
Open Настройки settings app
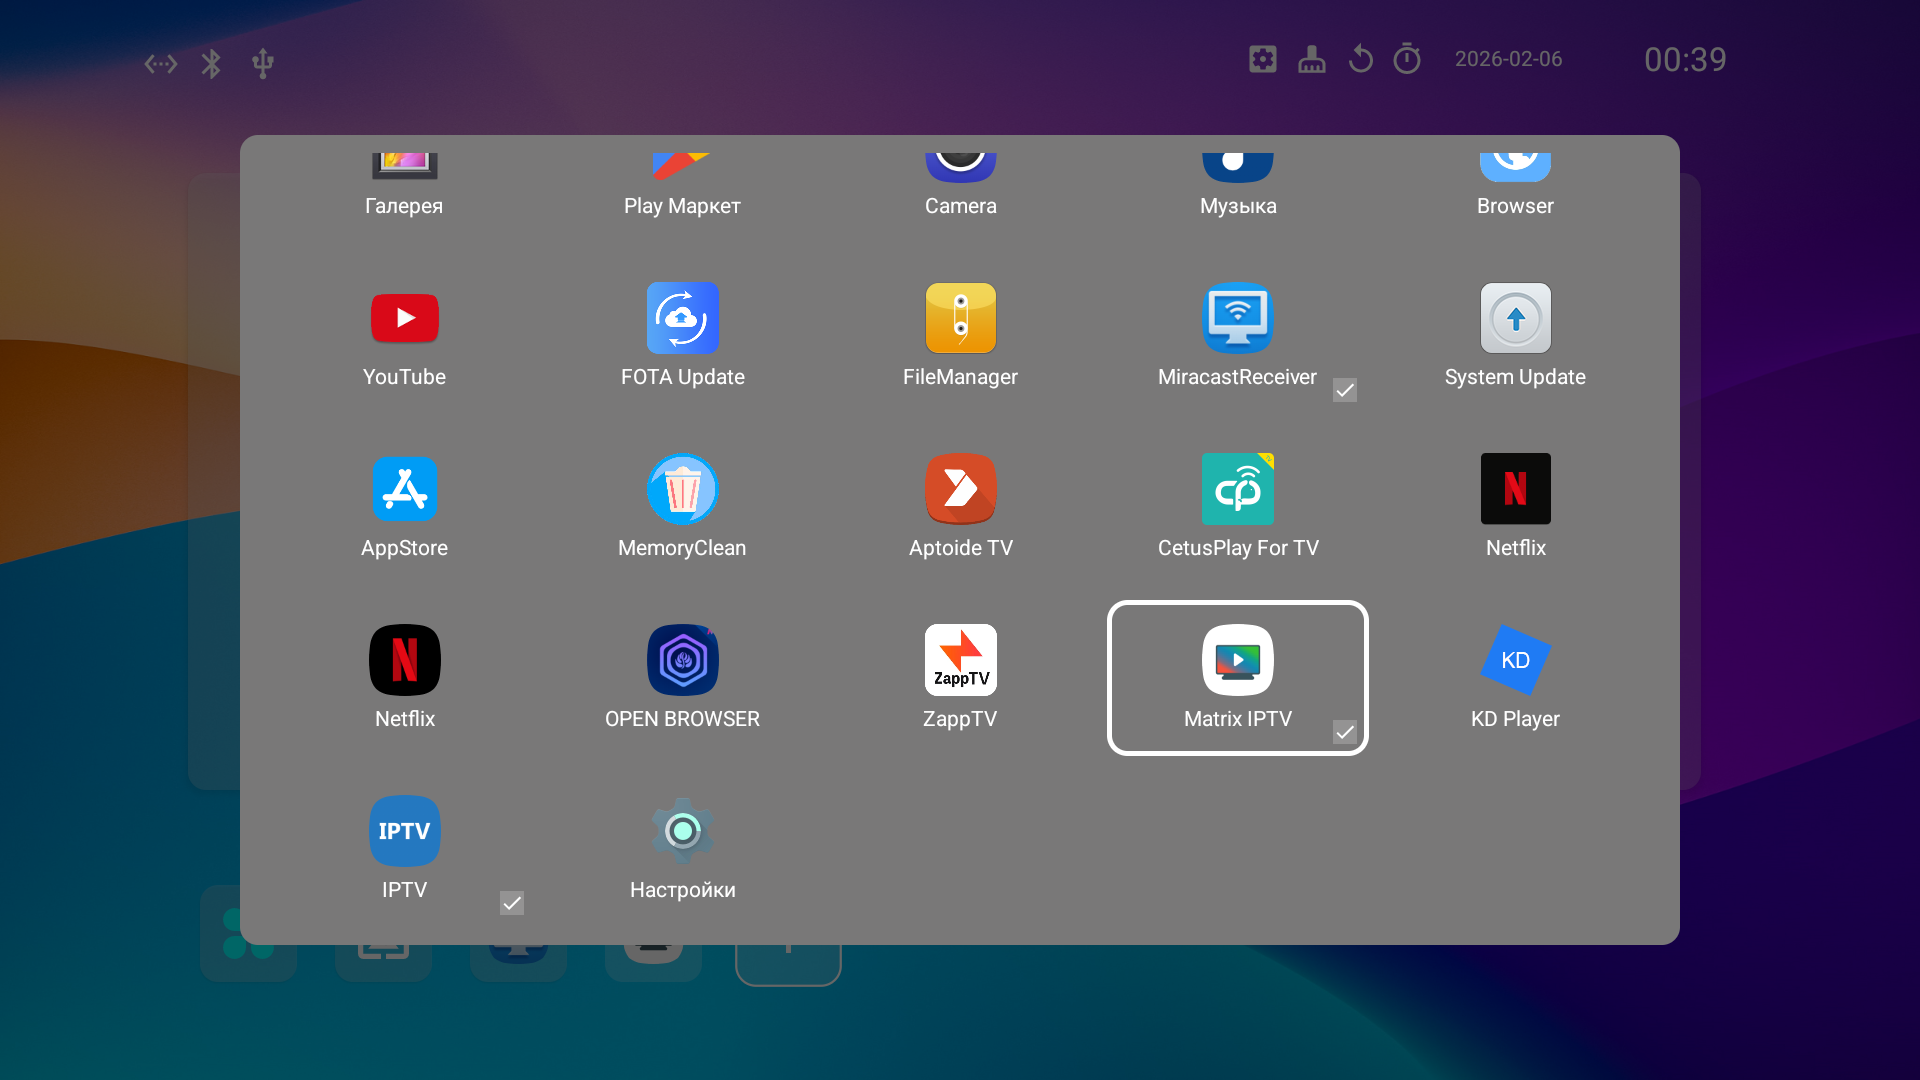click(x=682, y=832)
